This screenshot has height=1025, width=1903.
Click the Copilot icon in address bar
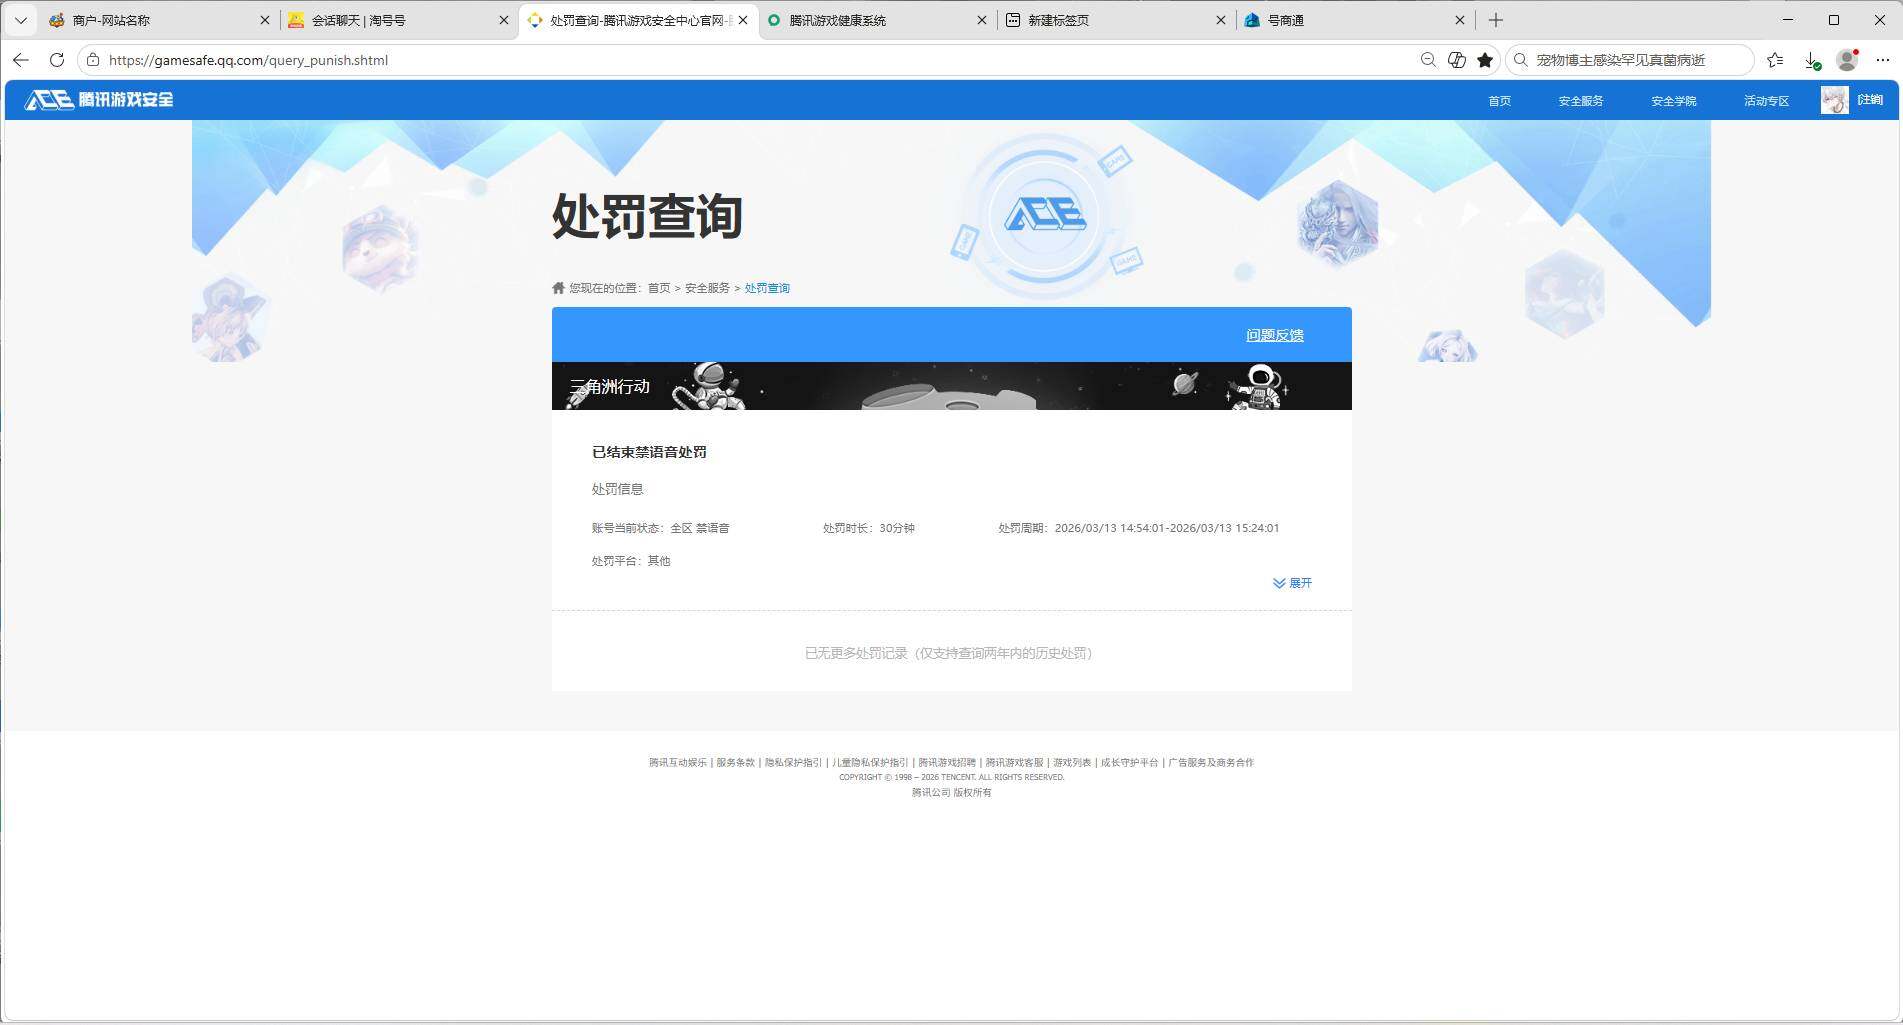(1457, 60)
